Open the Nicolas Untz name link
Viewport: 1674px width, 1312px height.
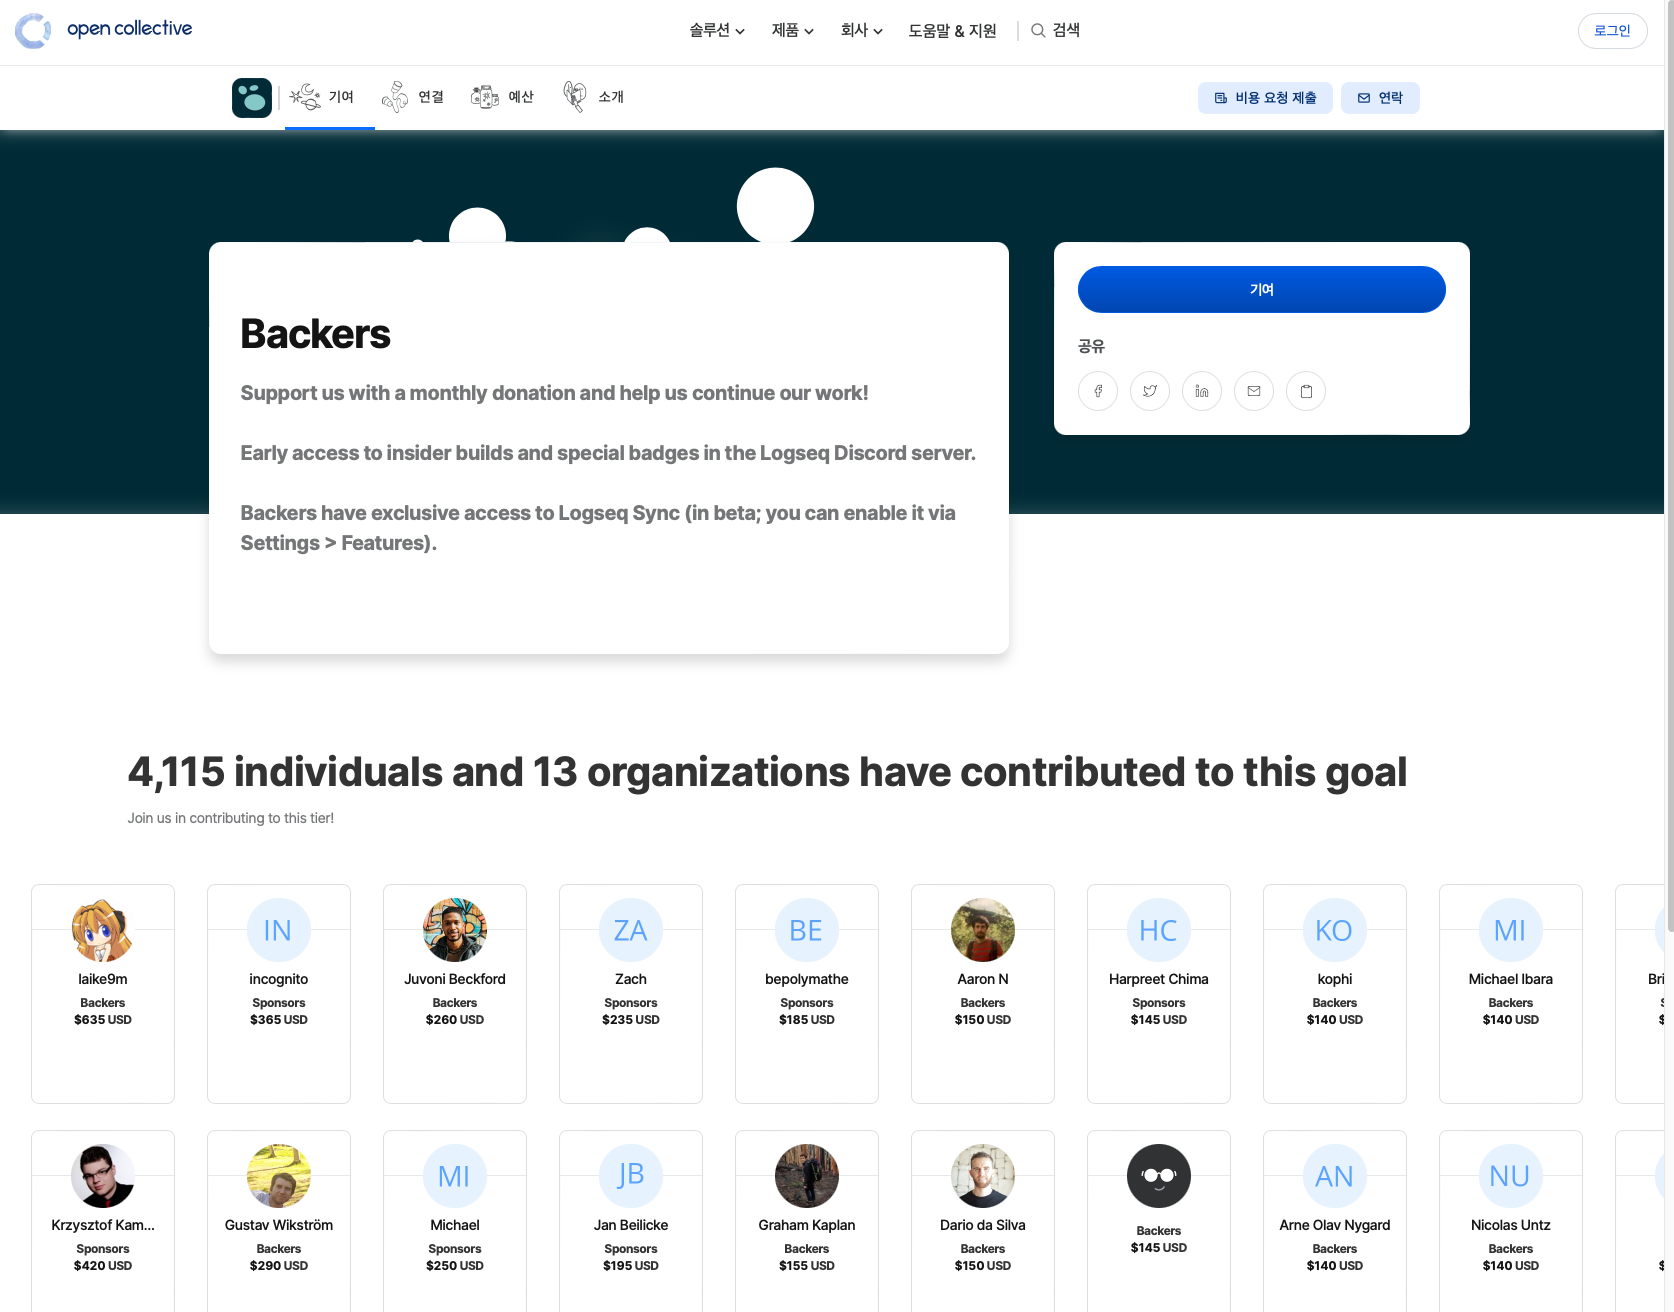pos(1511,1225)
